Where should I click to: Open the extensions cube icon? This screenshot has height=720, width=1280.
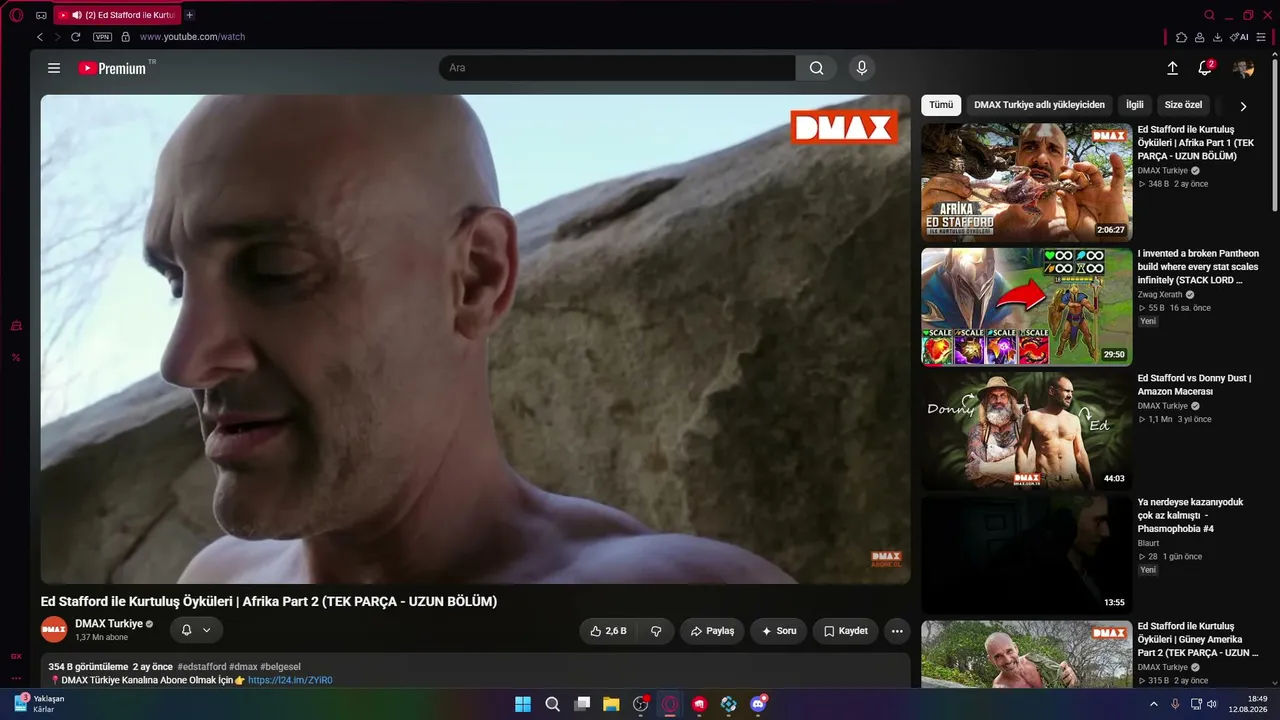tap(1181, 37)
